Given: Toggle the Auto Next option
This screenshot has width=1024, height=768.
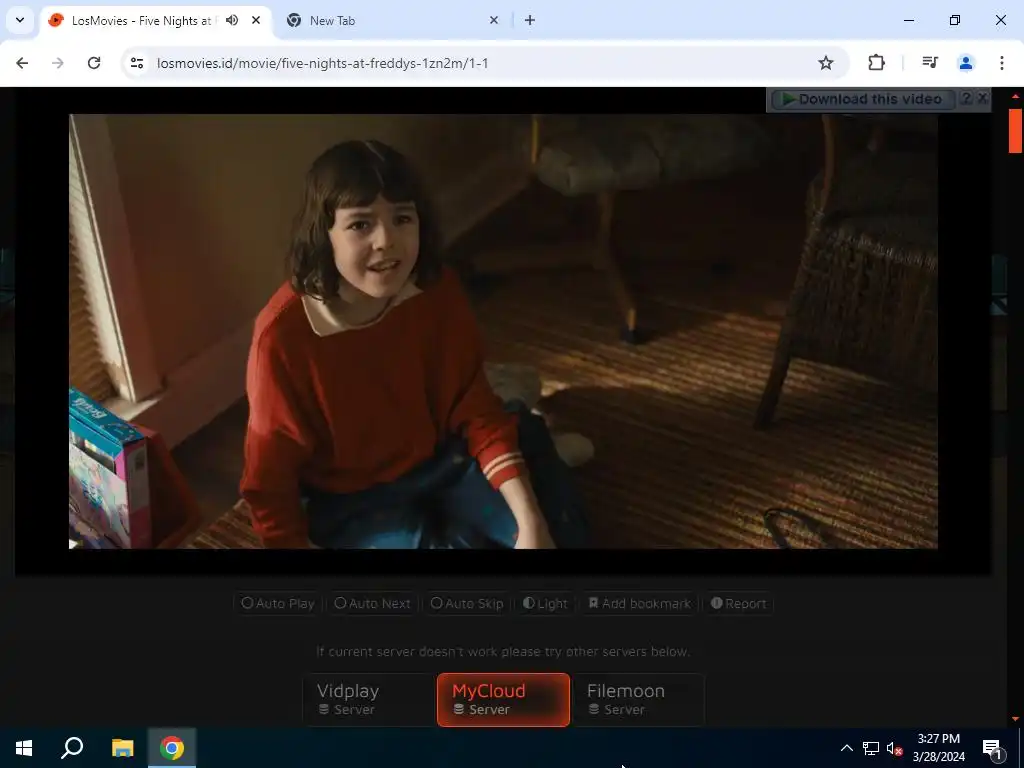Looking at the screenshot, I should [x=373, y=603].
